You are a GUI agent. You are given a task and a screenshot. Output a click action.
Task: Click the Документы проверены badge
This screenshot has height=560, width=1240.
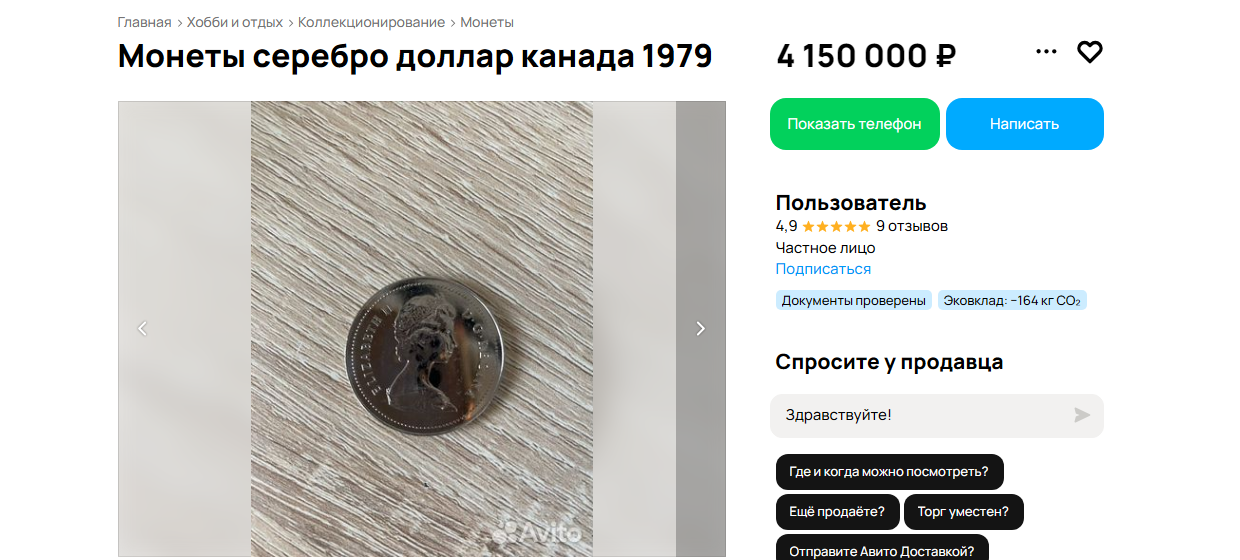pyautogui.click(x=853, y=301)
